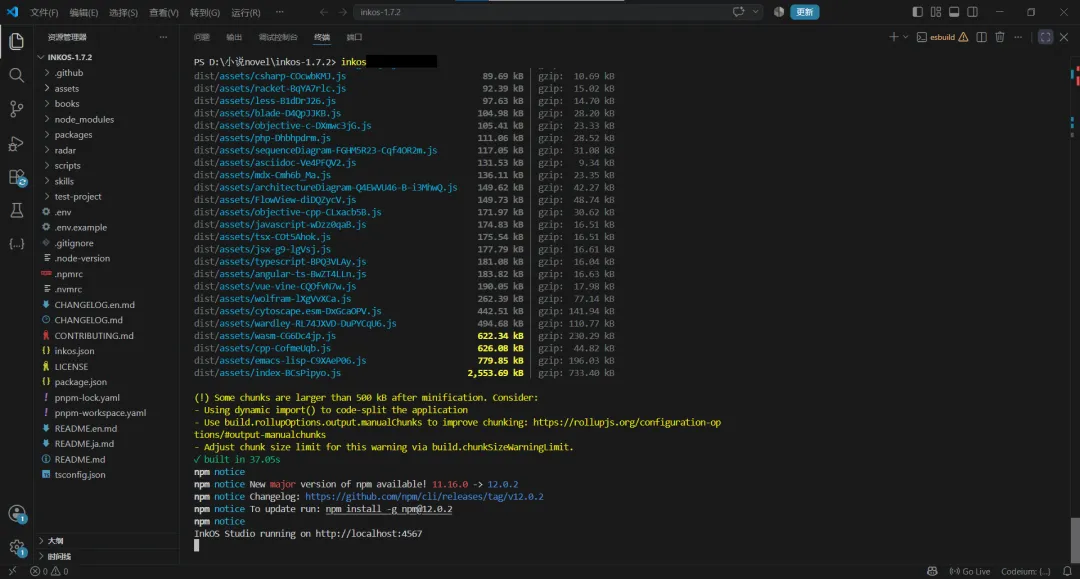Open the npm changelog GitHub link
Screen dimensions: 1080x579
(x=424, y=496)
